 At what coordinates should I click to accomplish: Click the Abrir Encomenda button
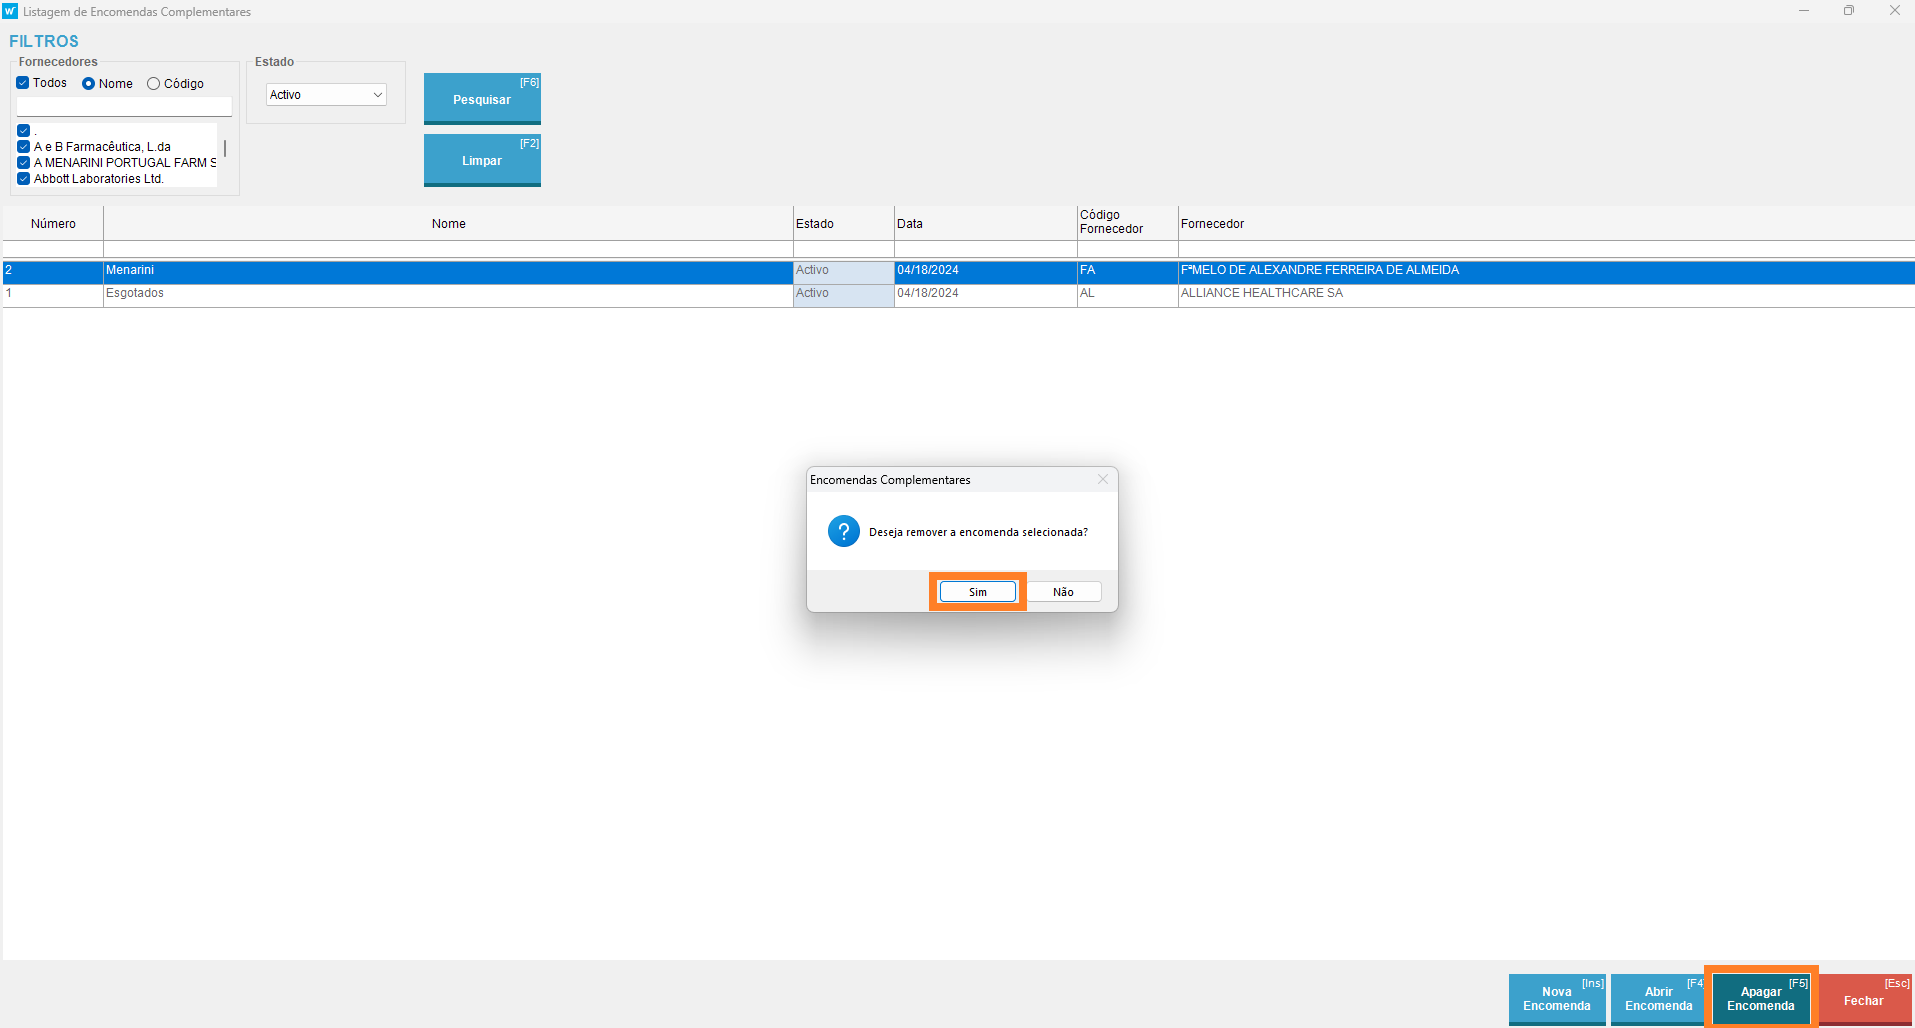click(1658, 999)
